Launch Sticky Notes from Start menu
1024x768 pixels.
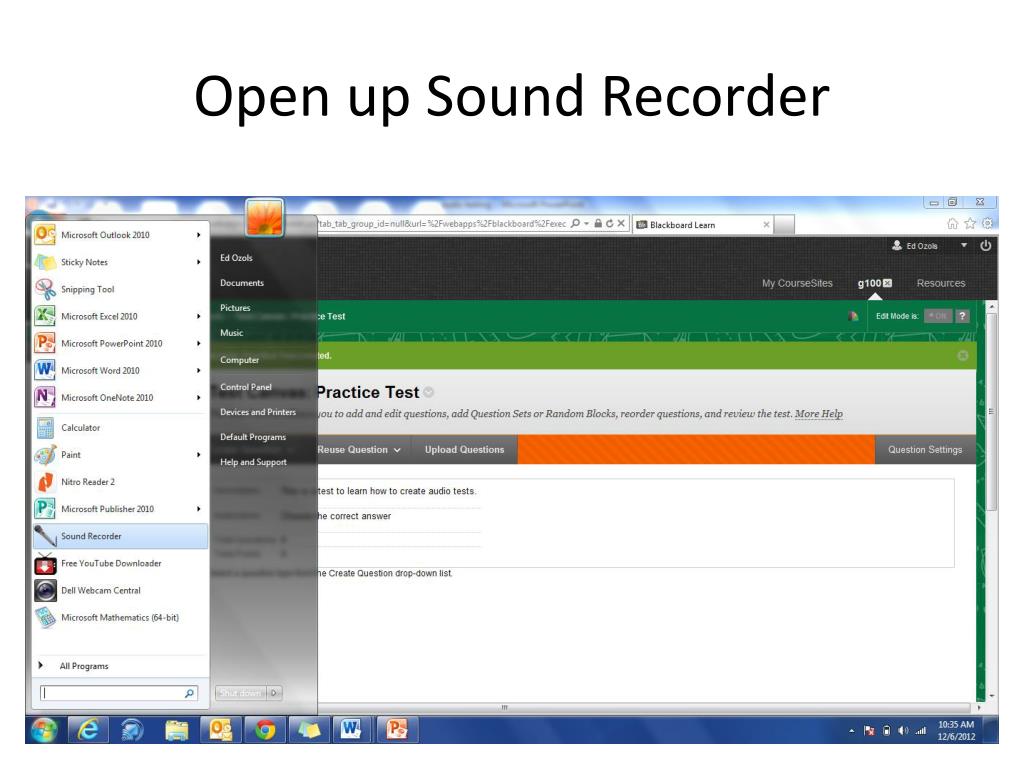click(120, 262)
